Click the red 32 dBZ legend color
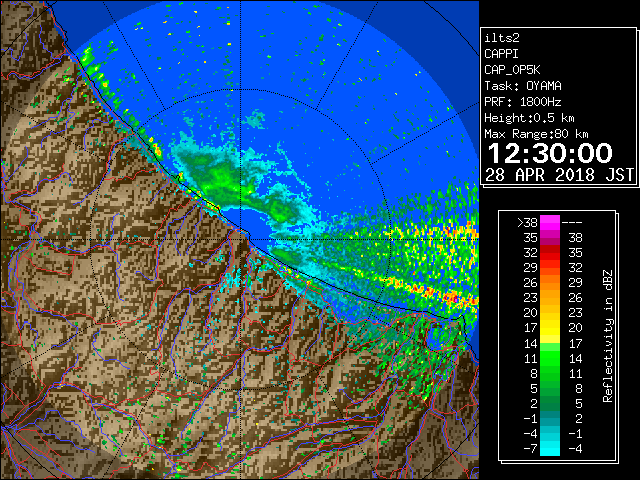The width and height of the screenshot is (640, 480). [x=550, y=253]
